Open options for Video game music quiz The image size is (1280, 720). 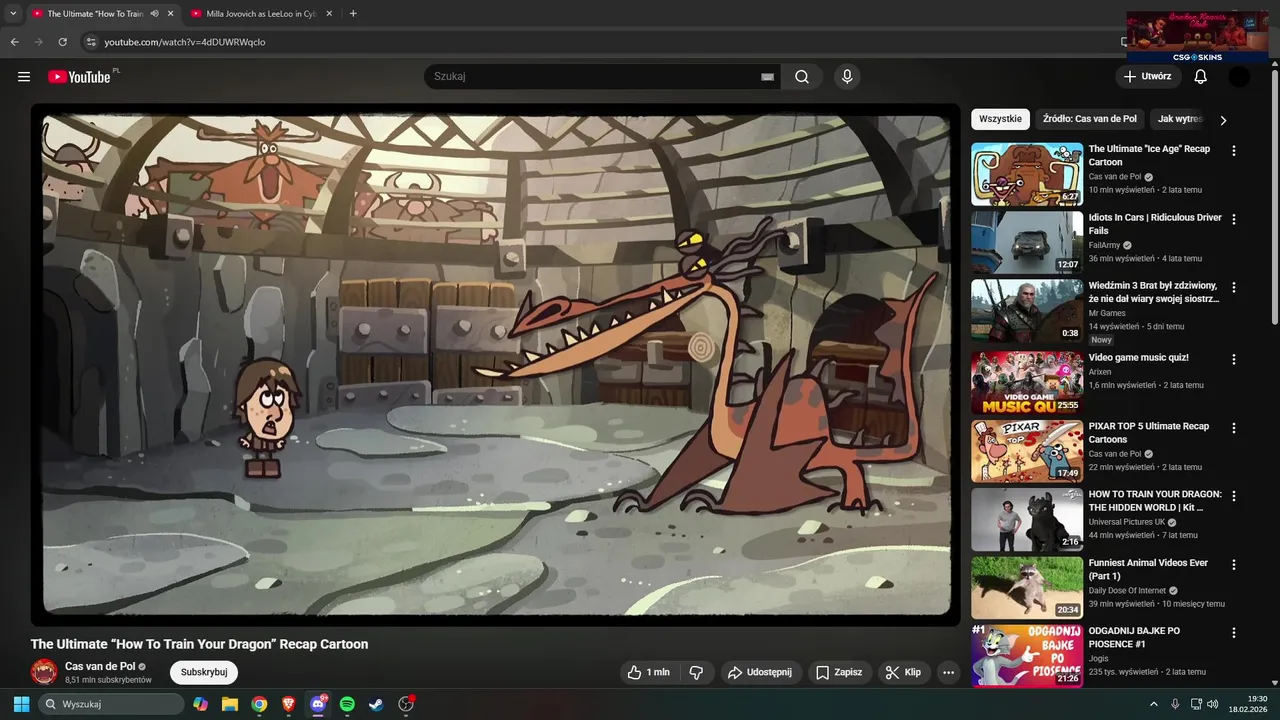pyautogui.click(x=1233, y=359)
